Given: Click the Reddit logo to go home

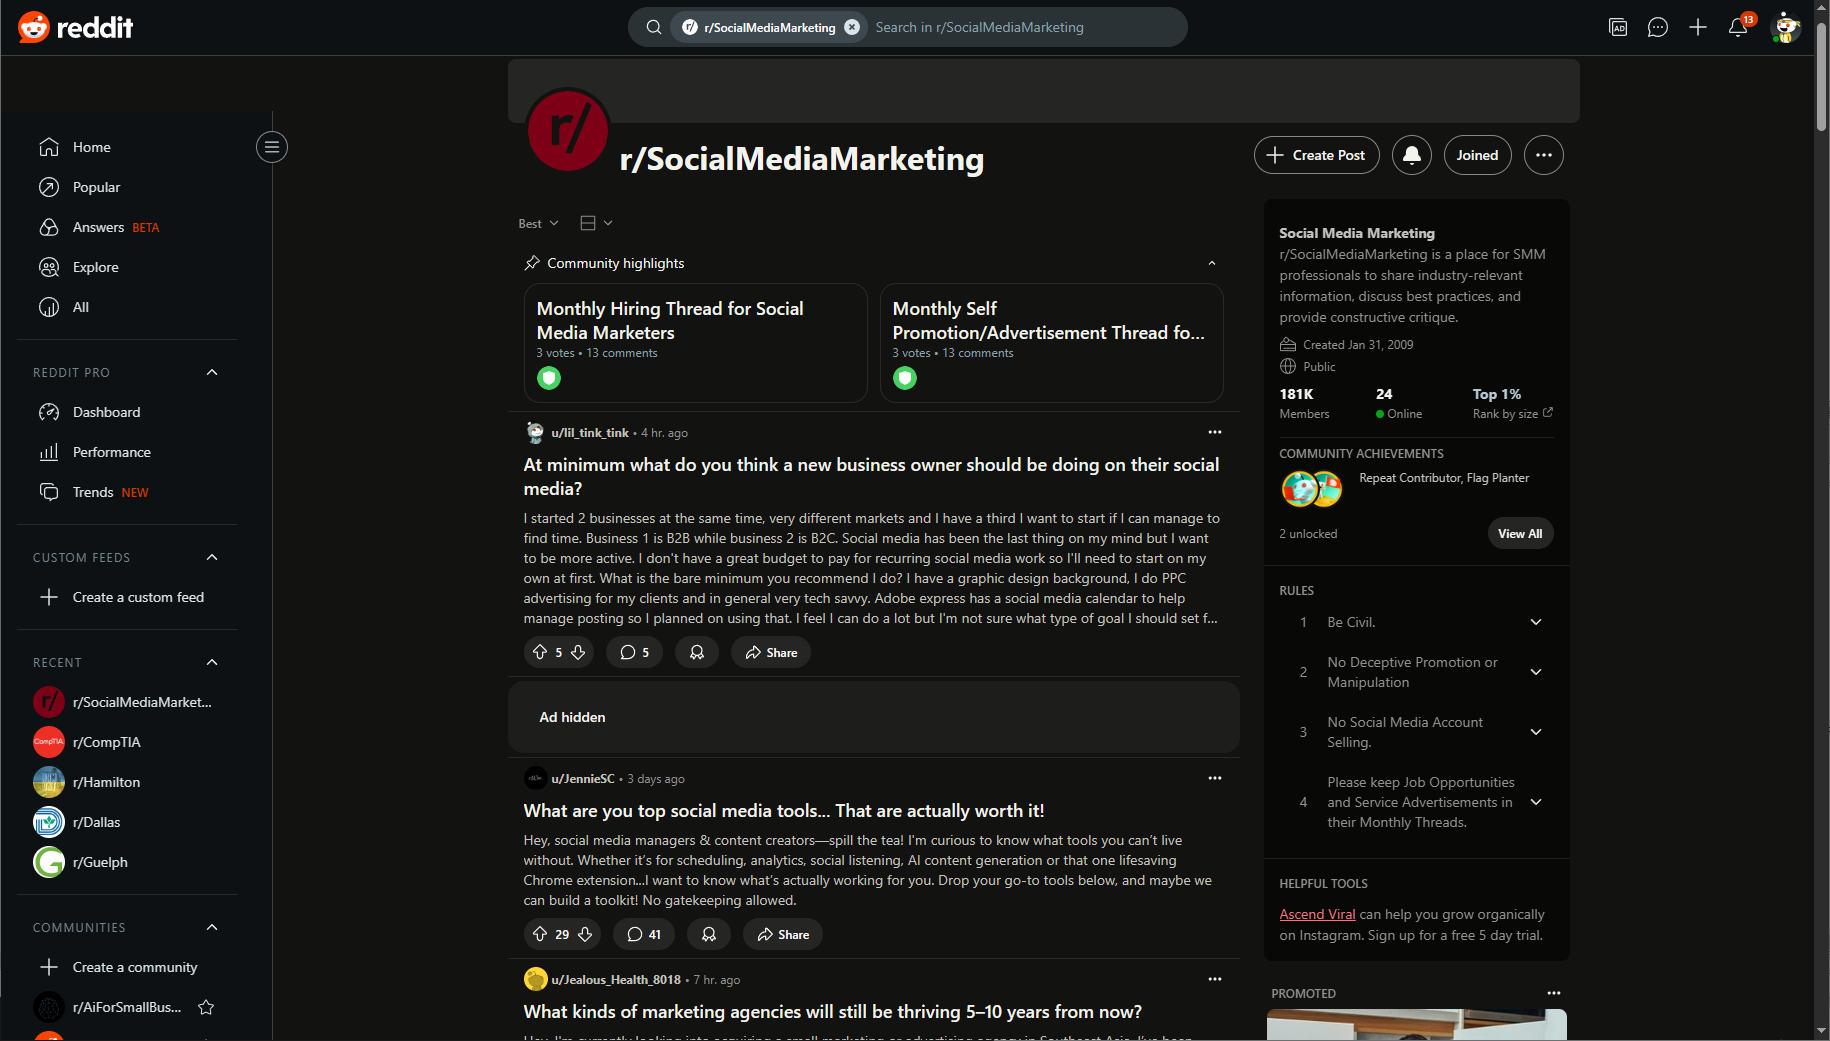Looking at the screenshot, I should pos(76,27).
